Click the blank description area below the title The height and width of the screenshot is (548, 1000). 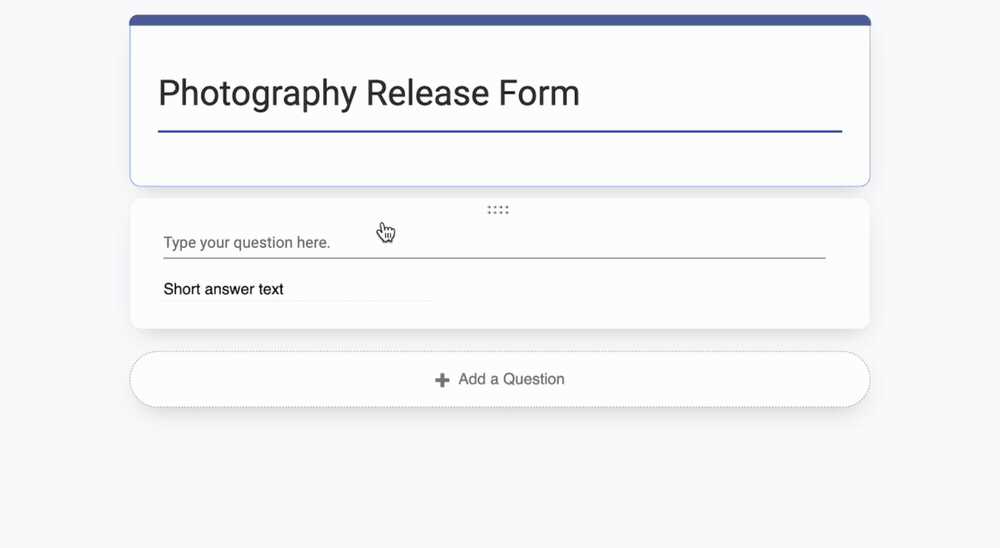[x=500, y=158]
